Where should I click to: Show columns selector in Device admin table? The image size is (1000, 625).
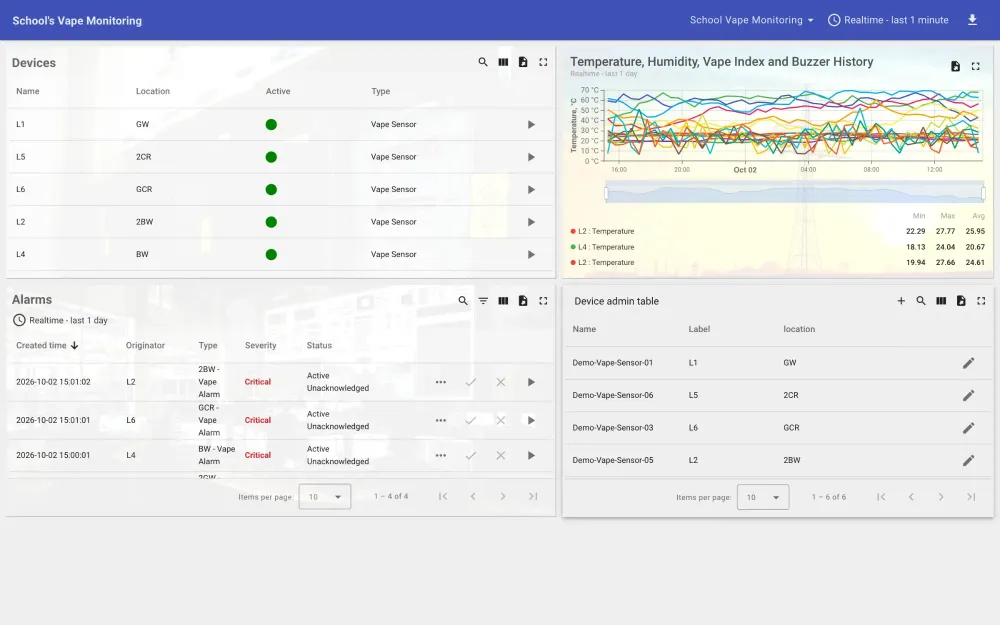pyautogui.click(x=941, y=300)
